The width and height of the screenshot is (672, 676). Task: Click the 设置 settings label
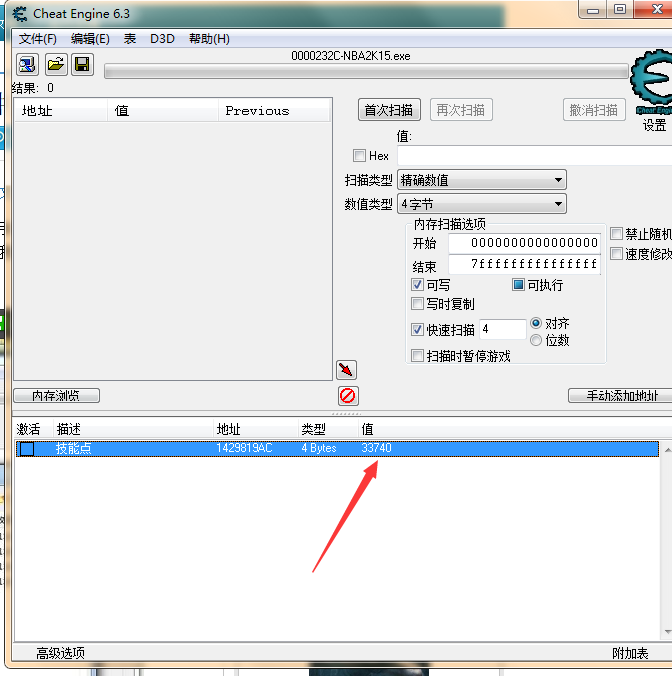pyautogui.click(x=654, y=125)
